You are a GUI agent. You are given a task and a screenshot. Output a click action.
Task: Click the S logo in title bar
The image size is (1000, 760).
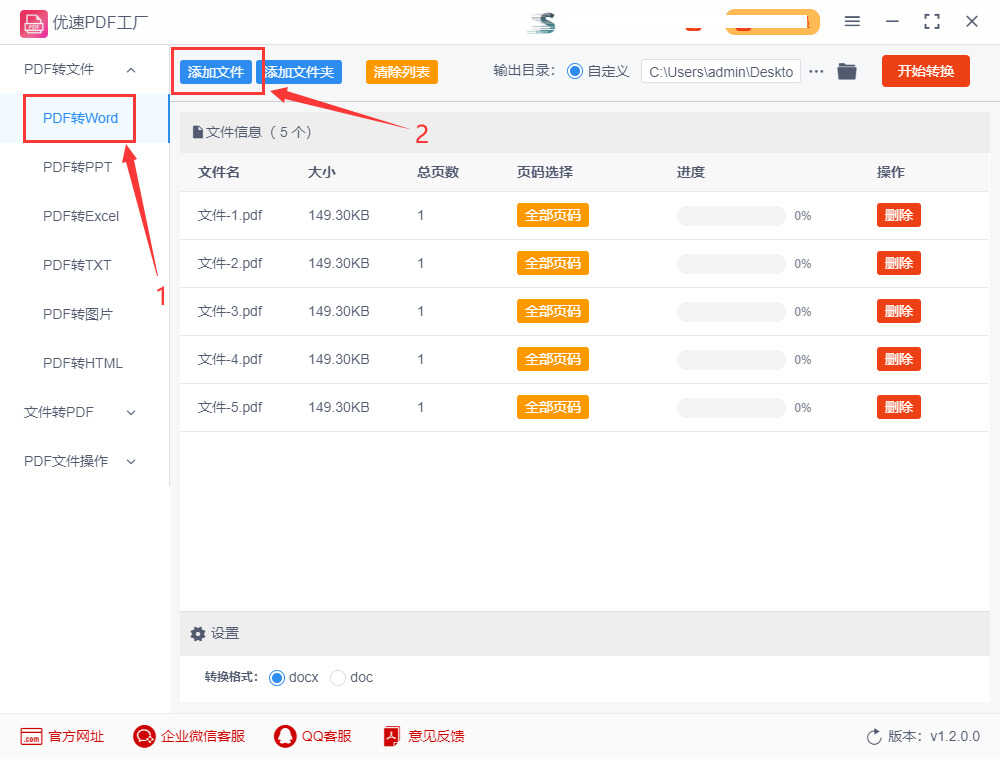pos(543,22)
